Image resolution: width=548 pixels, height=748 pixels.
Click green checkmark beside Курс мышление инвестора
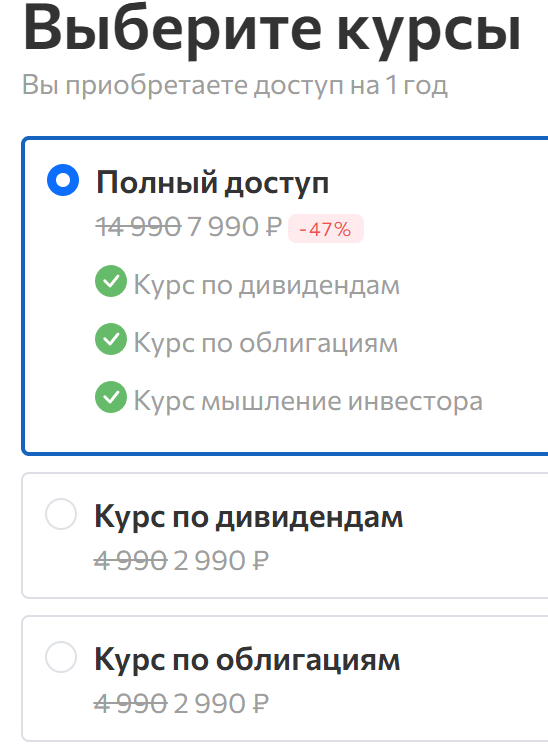(111, 397)
